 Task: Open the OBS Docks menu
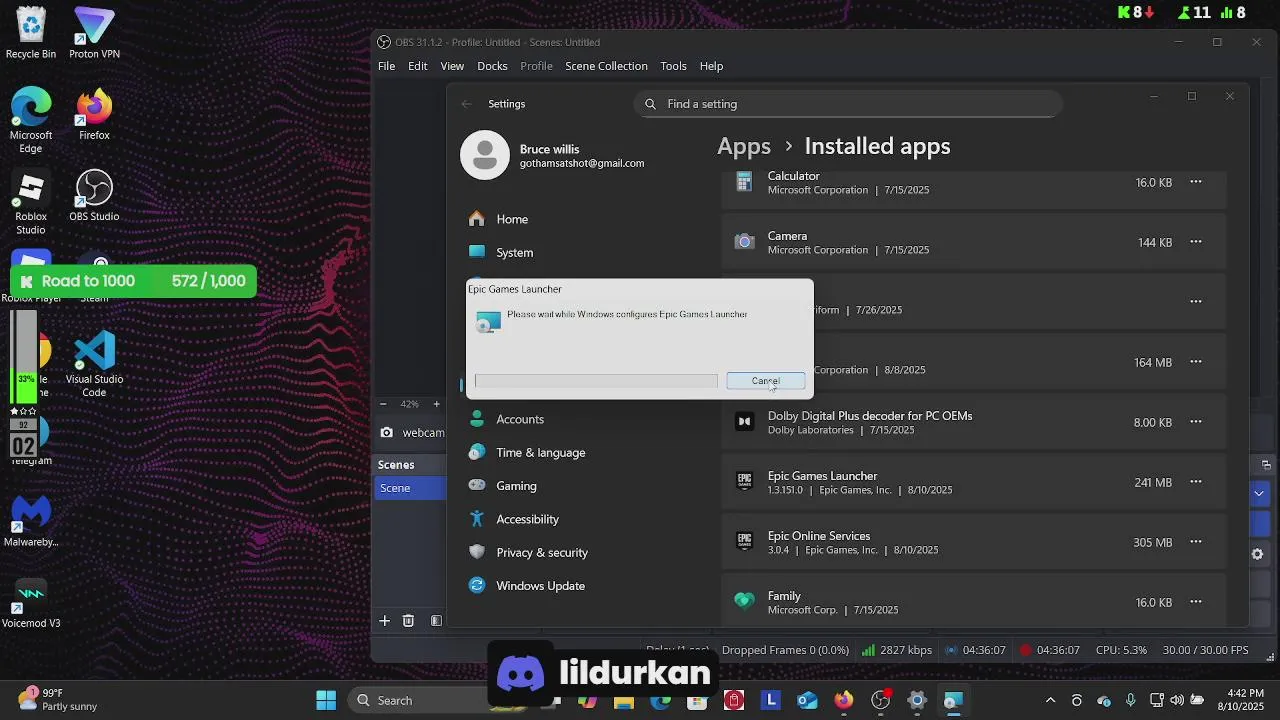[x=492, y=66]
